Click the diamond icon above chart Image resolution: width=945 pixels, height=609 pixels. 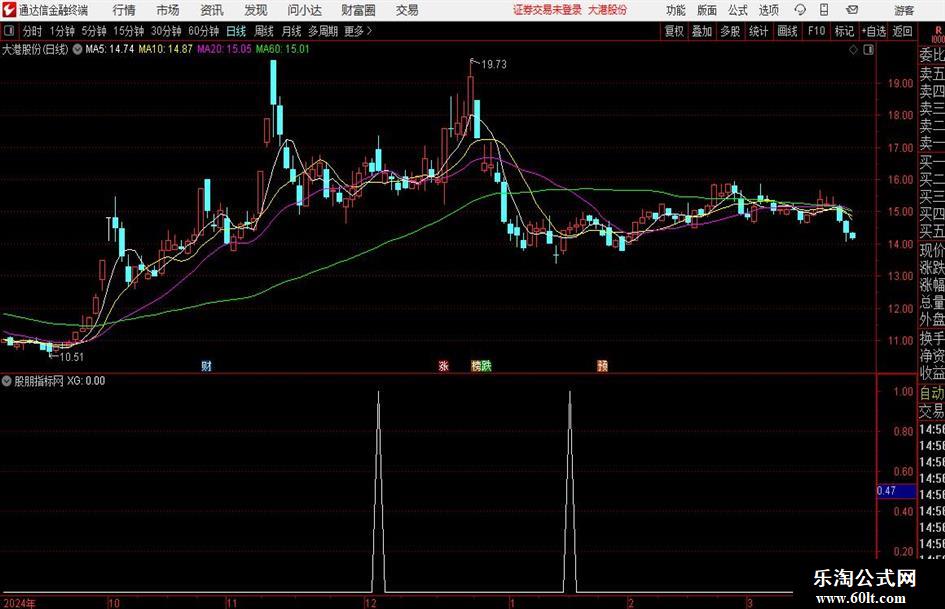coord(853,50)
